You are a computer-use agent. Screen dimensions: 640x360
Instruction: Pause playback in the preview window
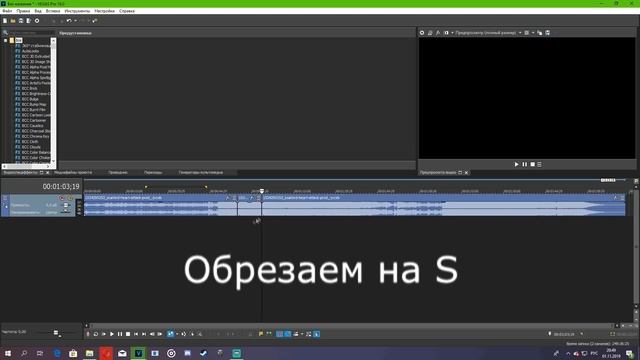tap(524, 164)
